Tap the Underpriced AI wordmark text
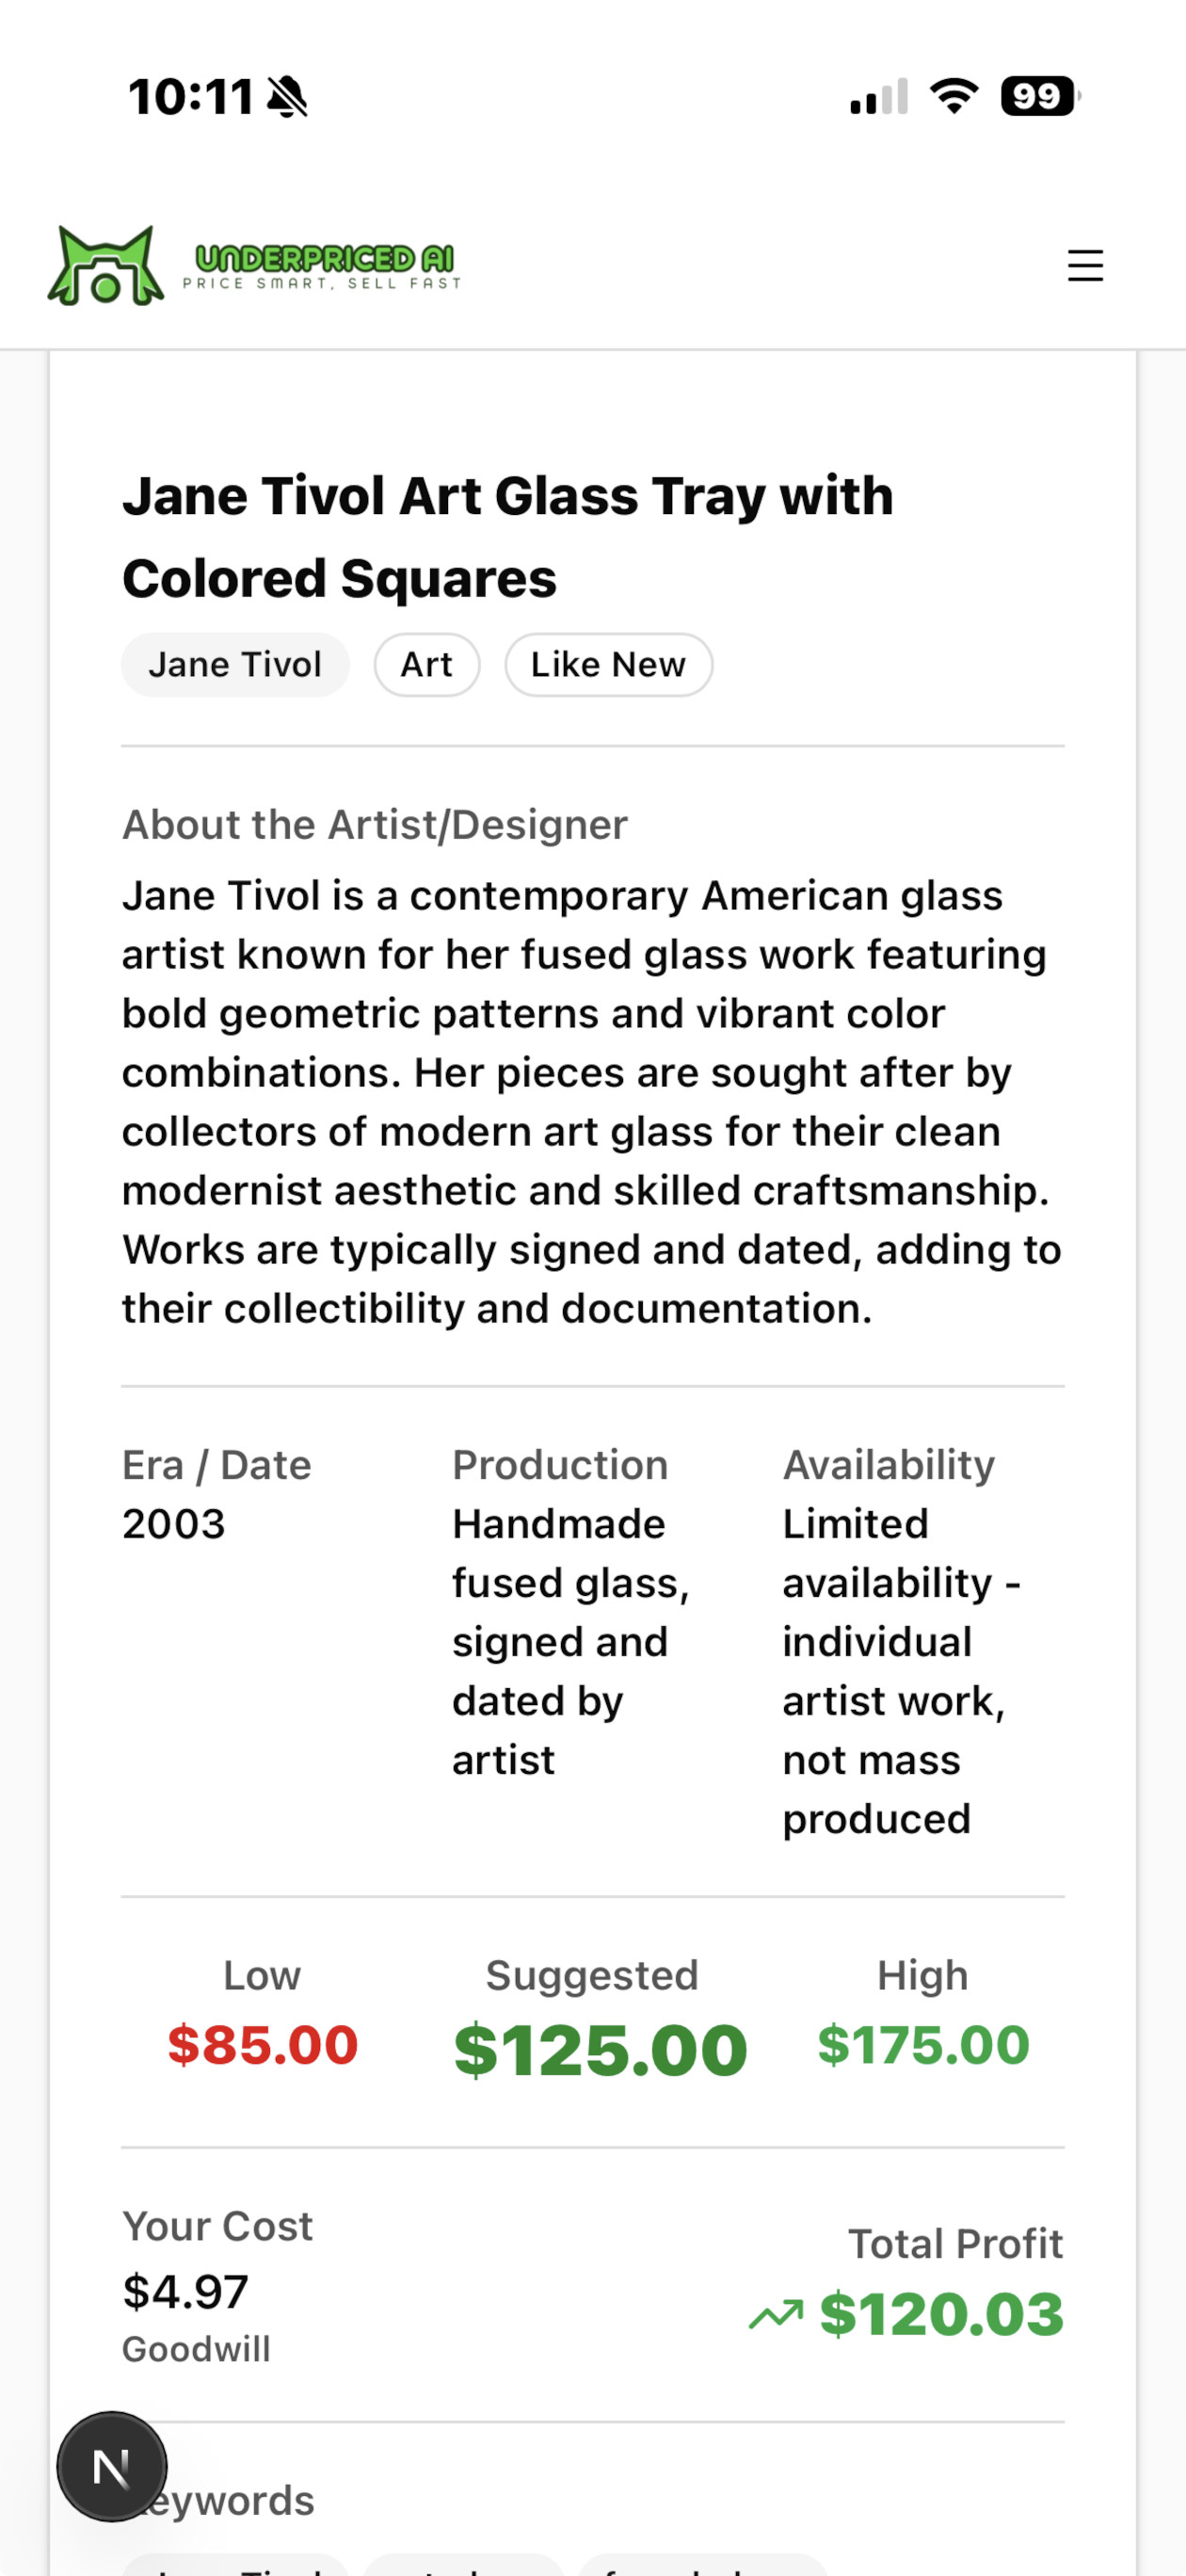The image size is (1186, 2576). (323, 266)
